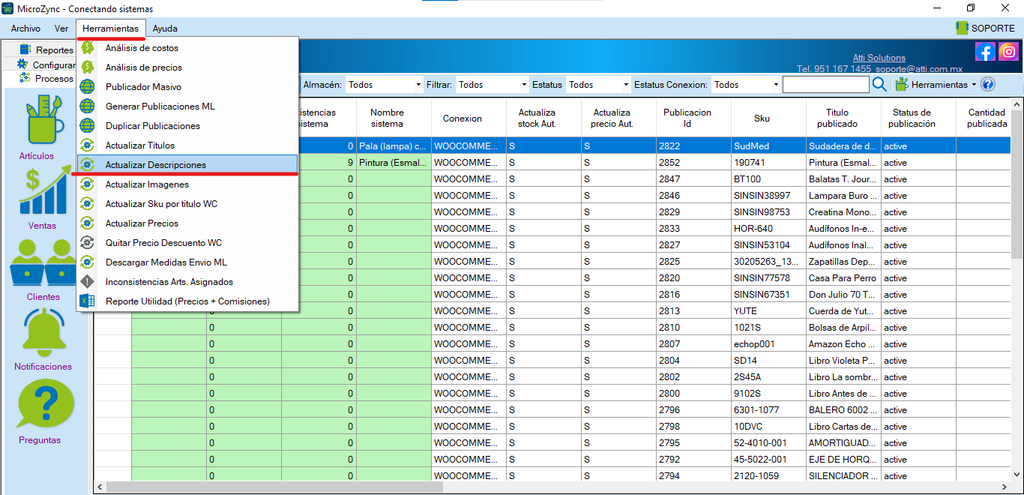The width and height of the screenshot is (1024, 495).
Task: Click the title cell Casa Para Perro
Action: (x=844, y=278)
